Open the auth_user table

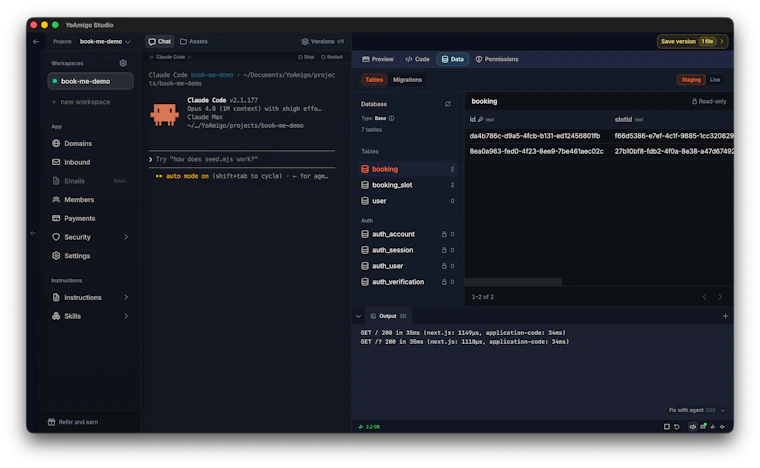407,266
